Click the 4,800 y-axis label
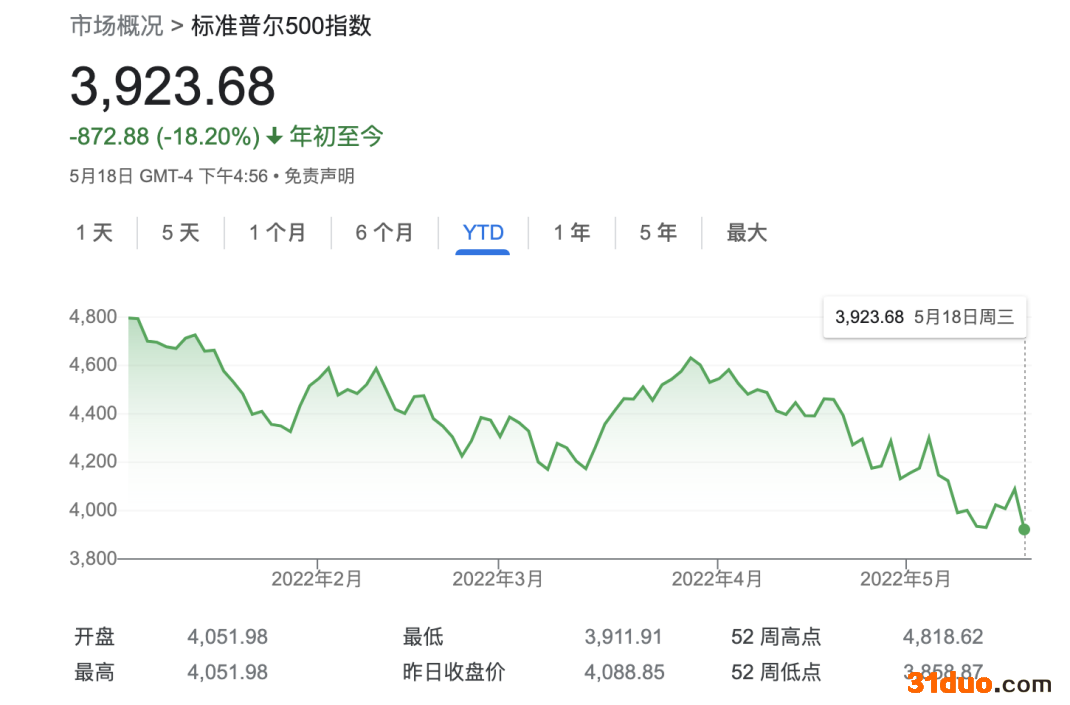Image resolution: width=1070 pixels, height=705 pixels. pos(93,317)
